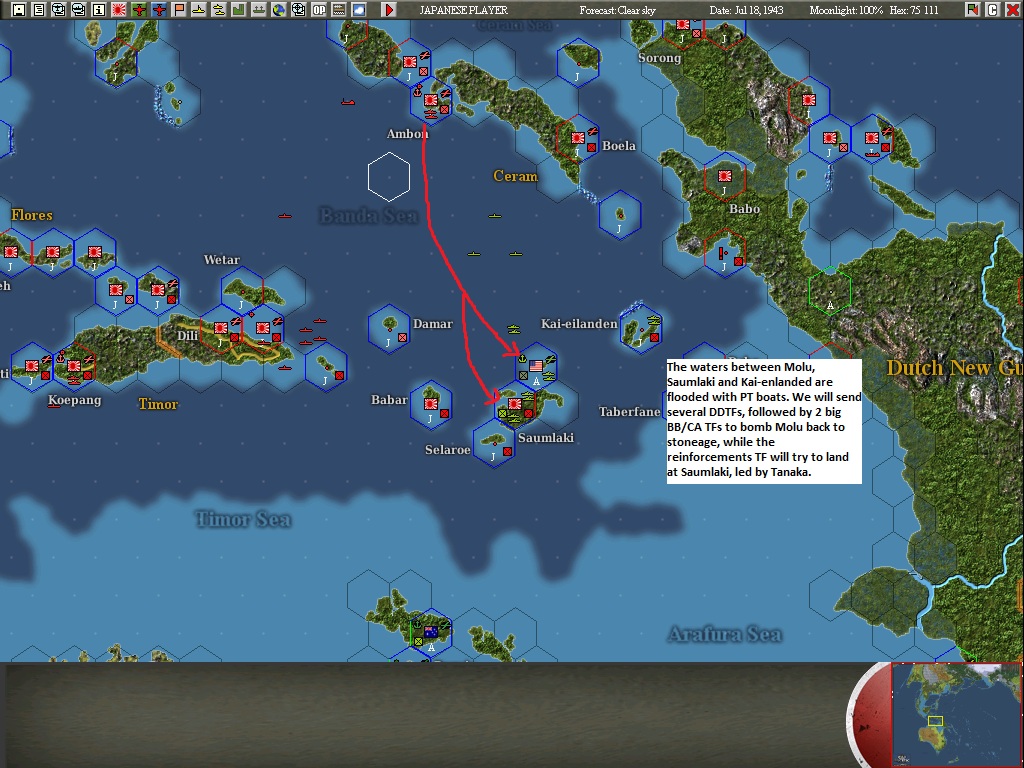
Task: Click the "Hex: 75 111" readout
Action: pyautogui.click(x=914, y=10)
